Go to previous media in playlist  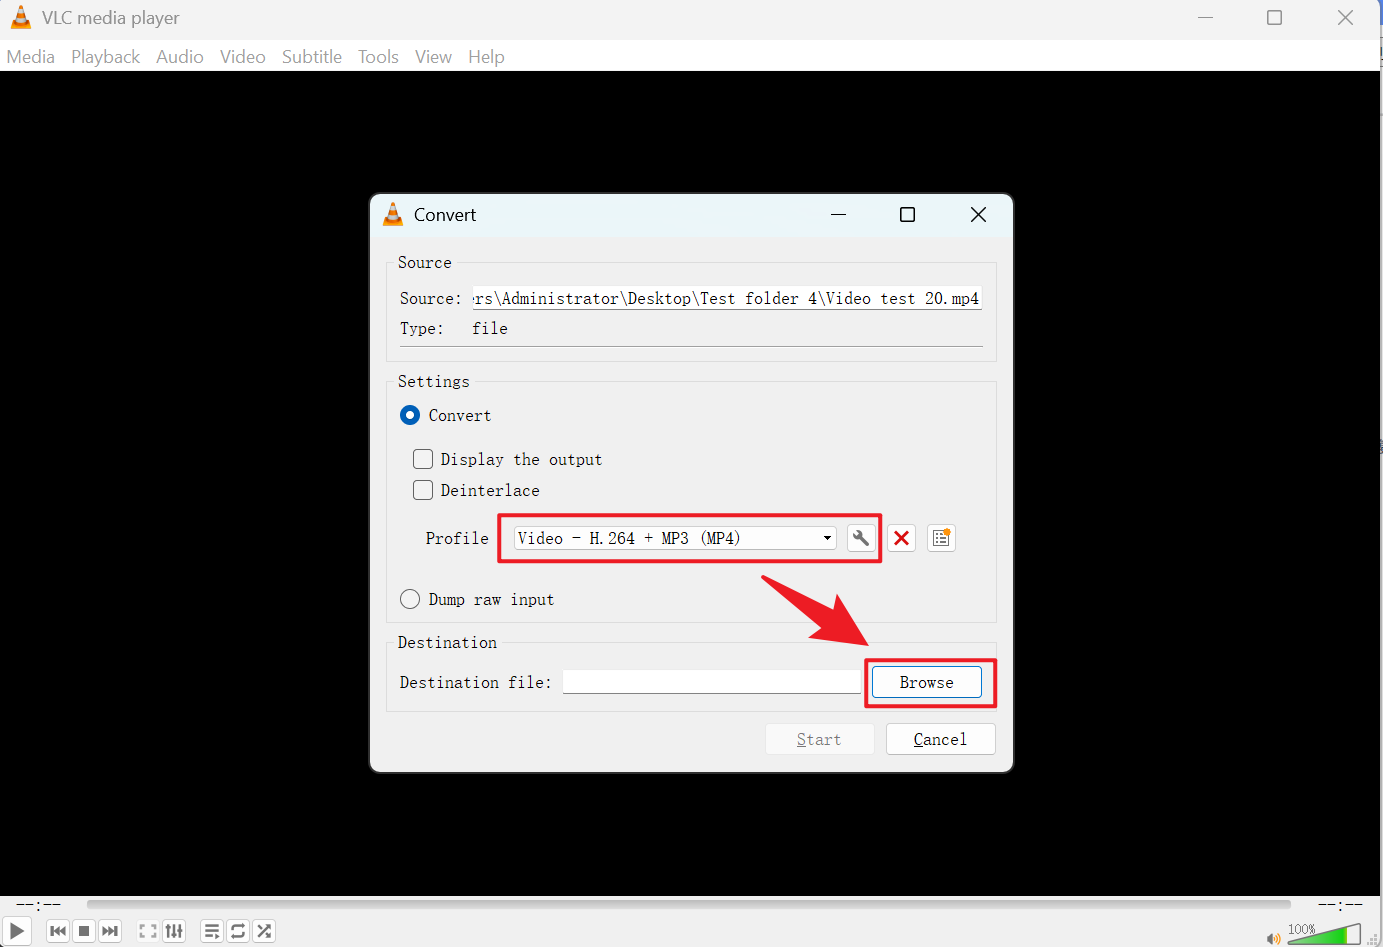[58, 931]
